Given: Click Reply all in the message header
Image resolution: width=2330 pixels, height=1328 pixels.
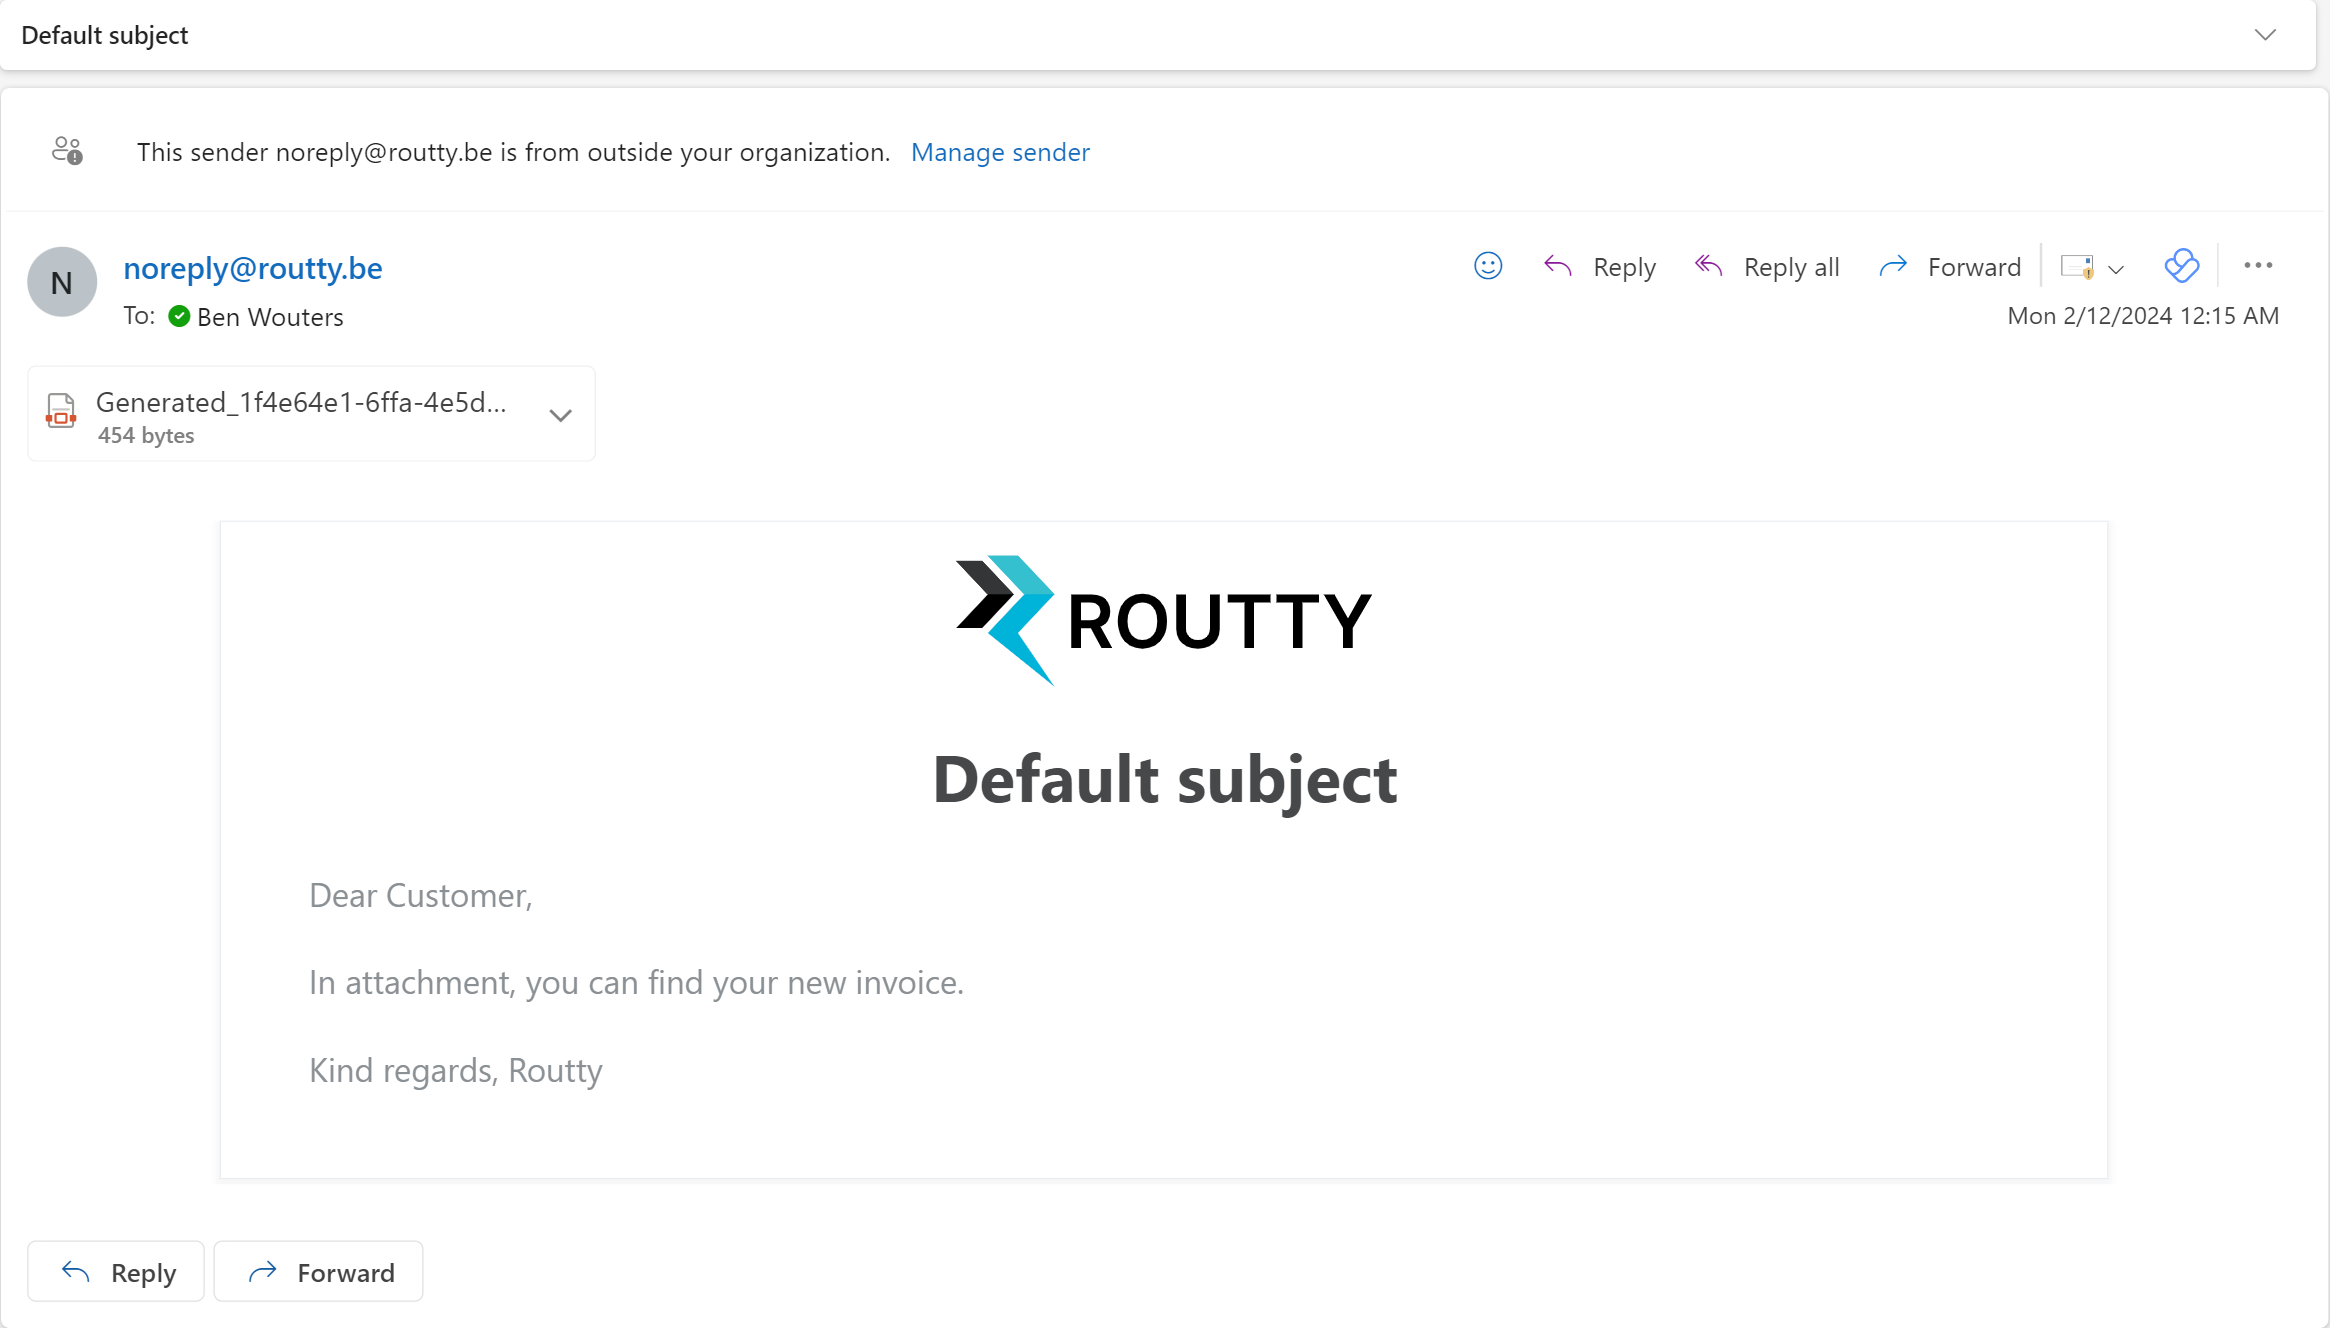Looking at the screenshot, I should [x=1767, y=267].
